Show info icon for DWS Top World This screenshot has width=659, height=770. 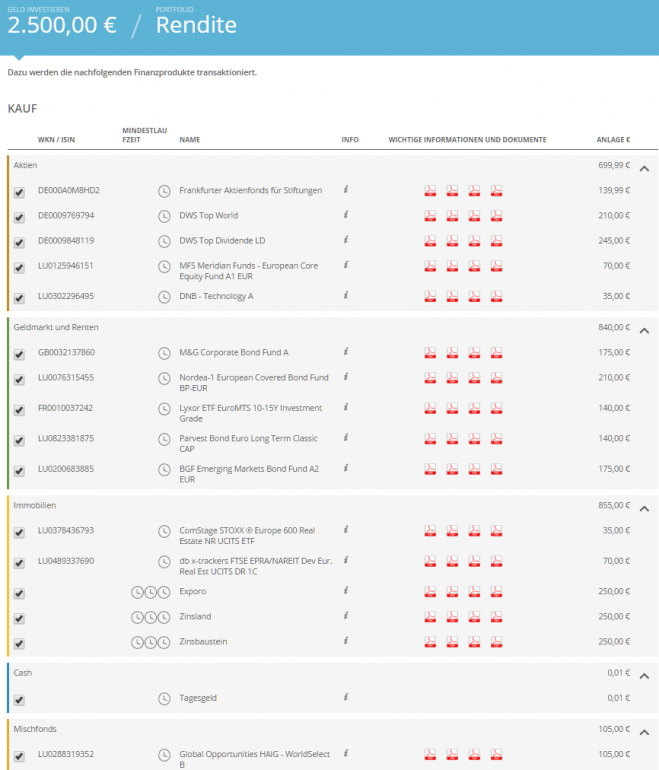346,214
